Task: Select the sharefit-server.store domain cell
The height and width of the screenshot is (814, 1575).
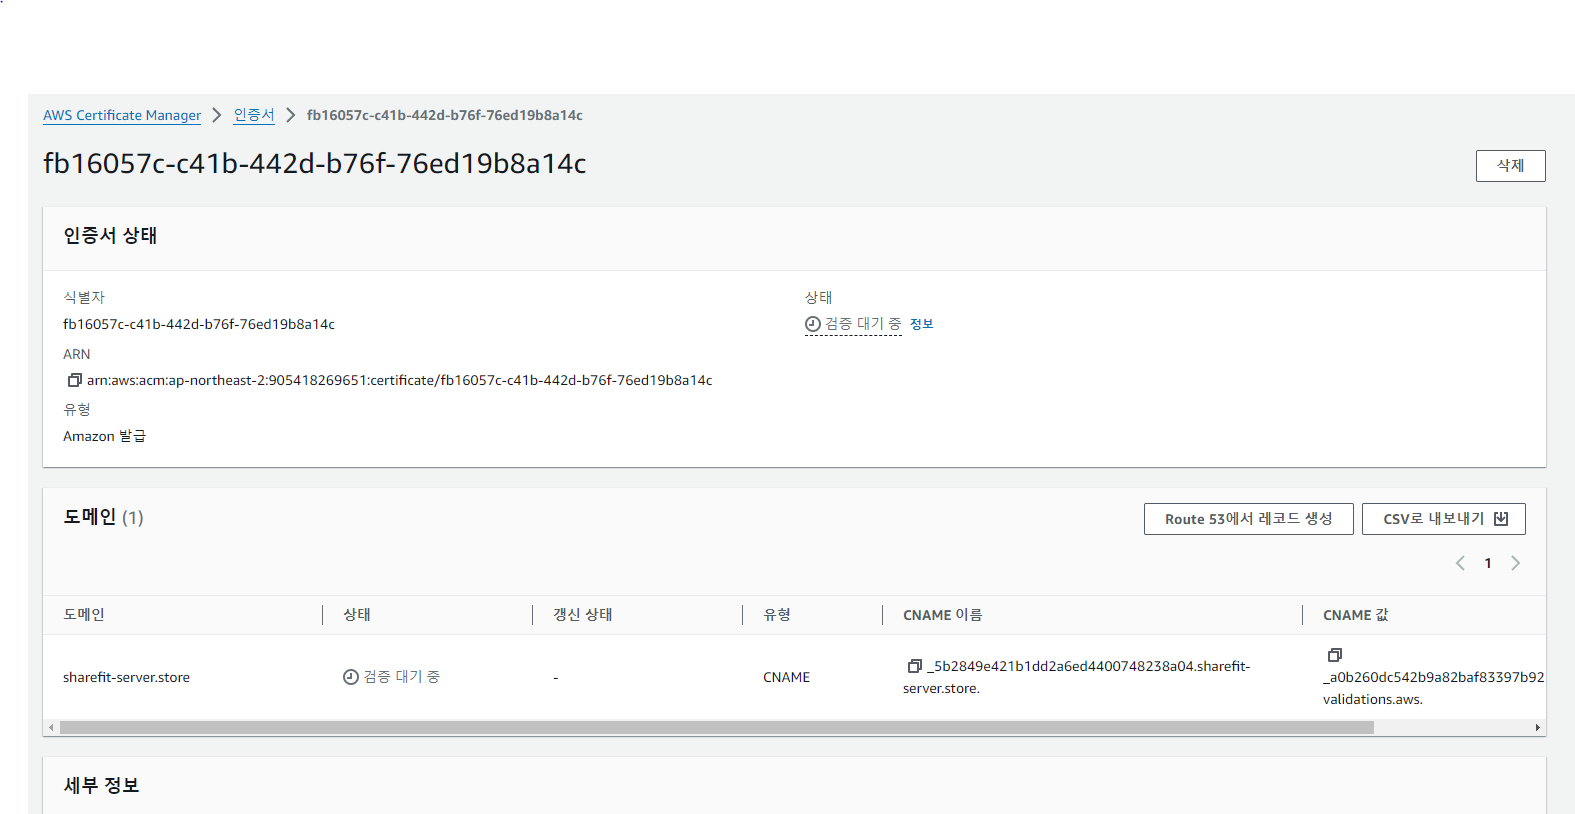Action: 126,677
